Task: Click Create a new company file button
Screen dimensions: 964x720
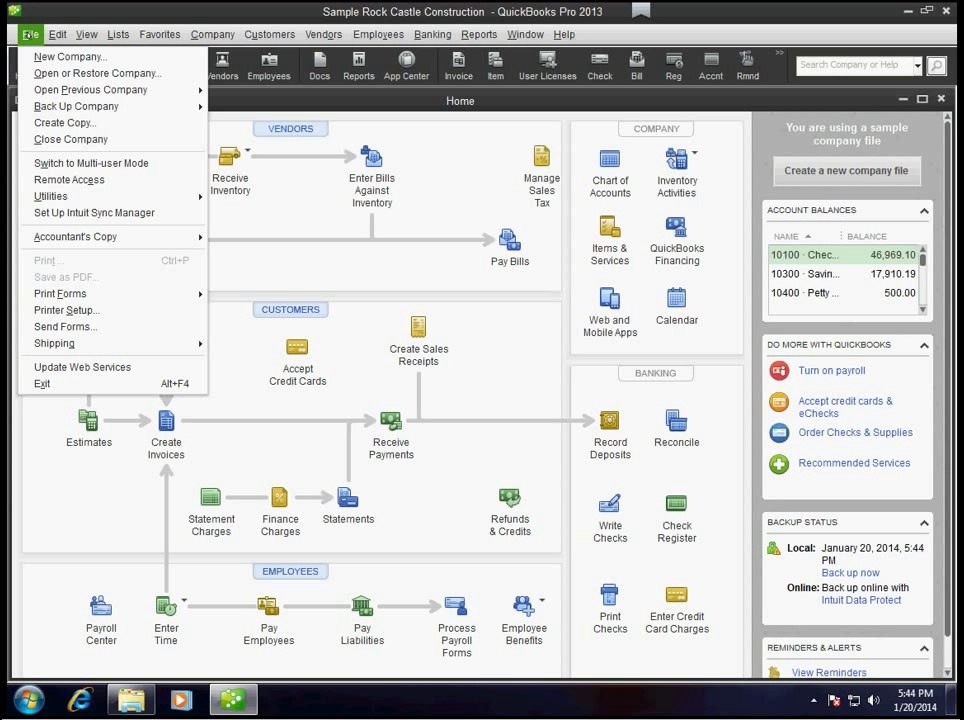Action: pyautogui.click(x=846, y=171)
